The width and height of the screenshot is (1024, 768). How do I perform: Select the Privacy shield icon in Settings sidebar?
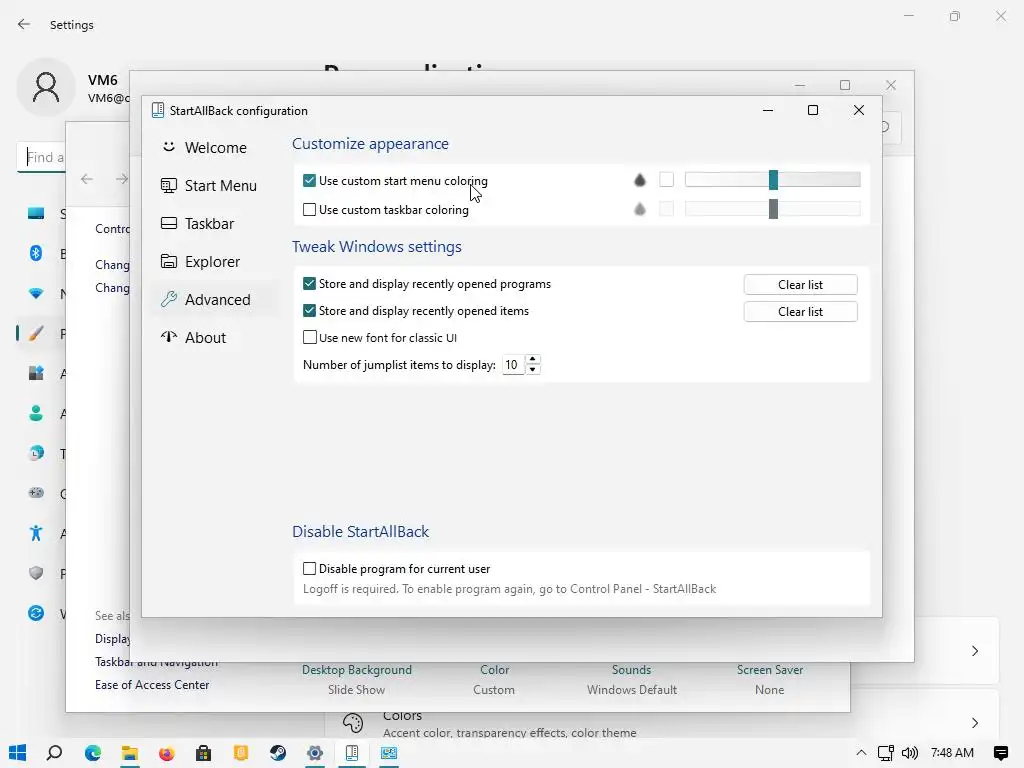coord(36,573)
